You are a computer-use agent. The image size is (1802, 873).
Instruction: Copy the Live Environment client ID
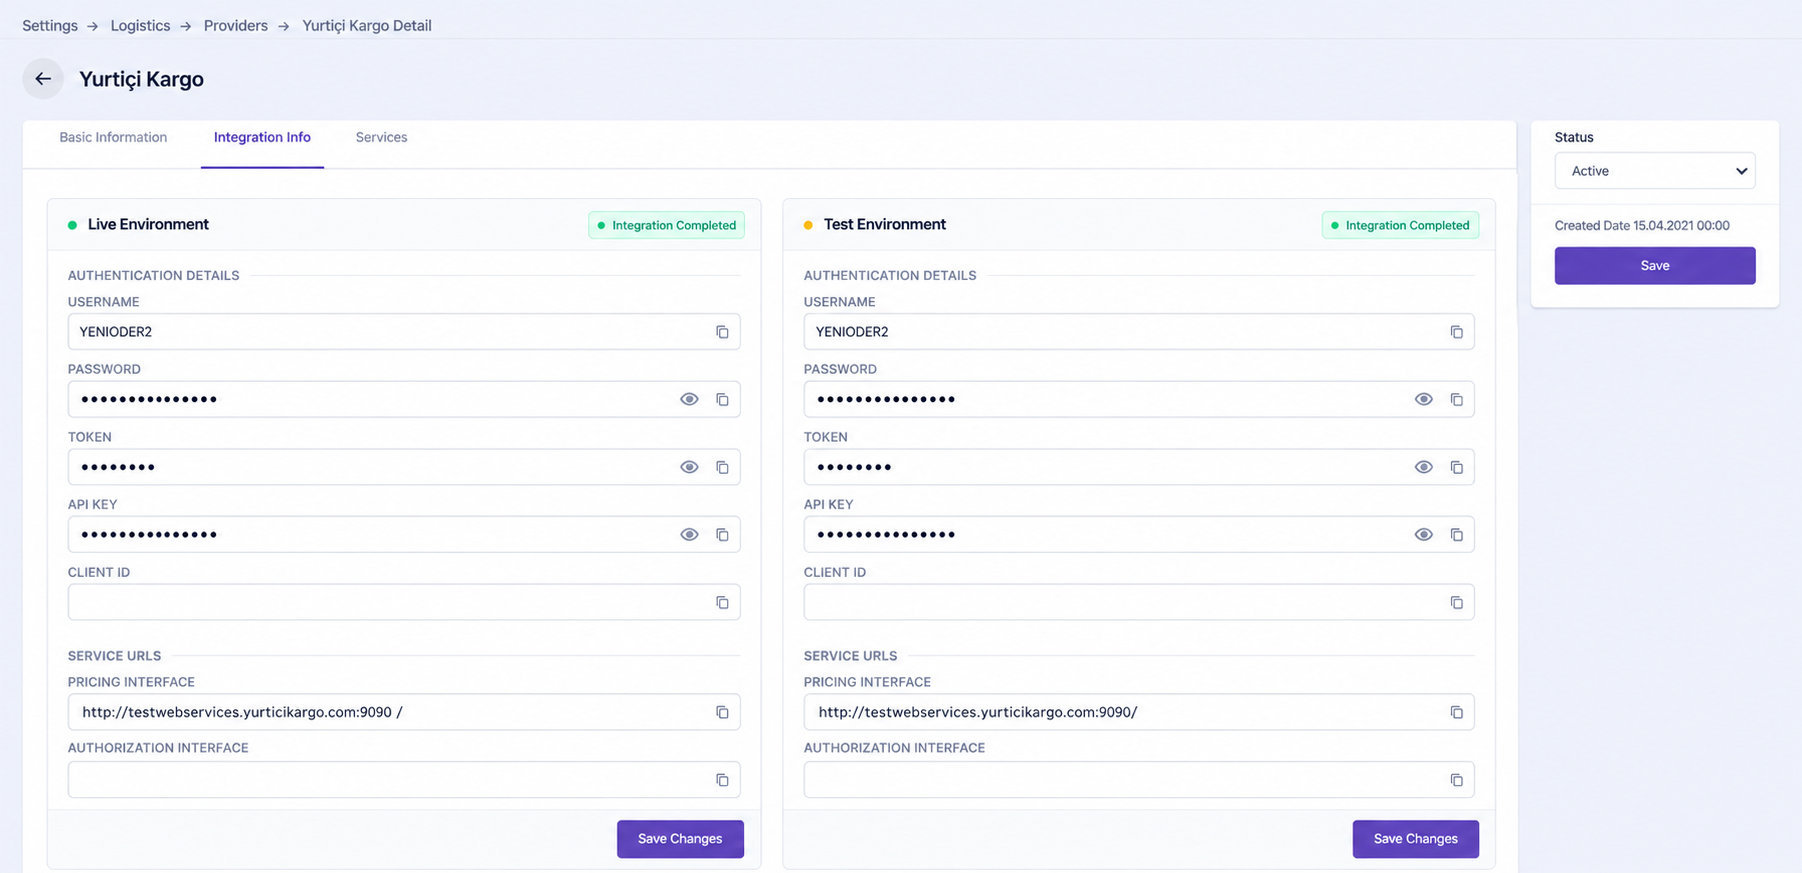722,603
